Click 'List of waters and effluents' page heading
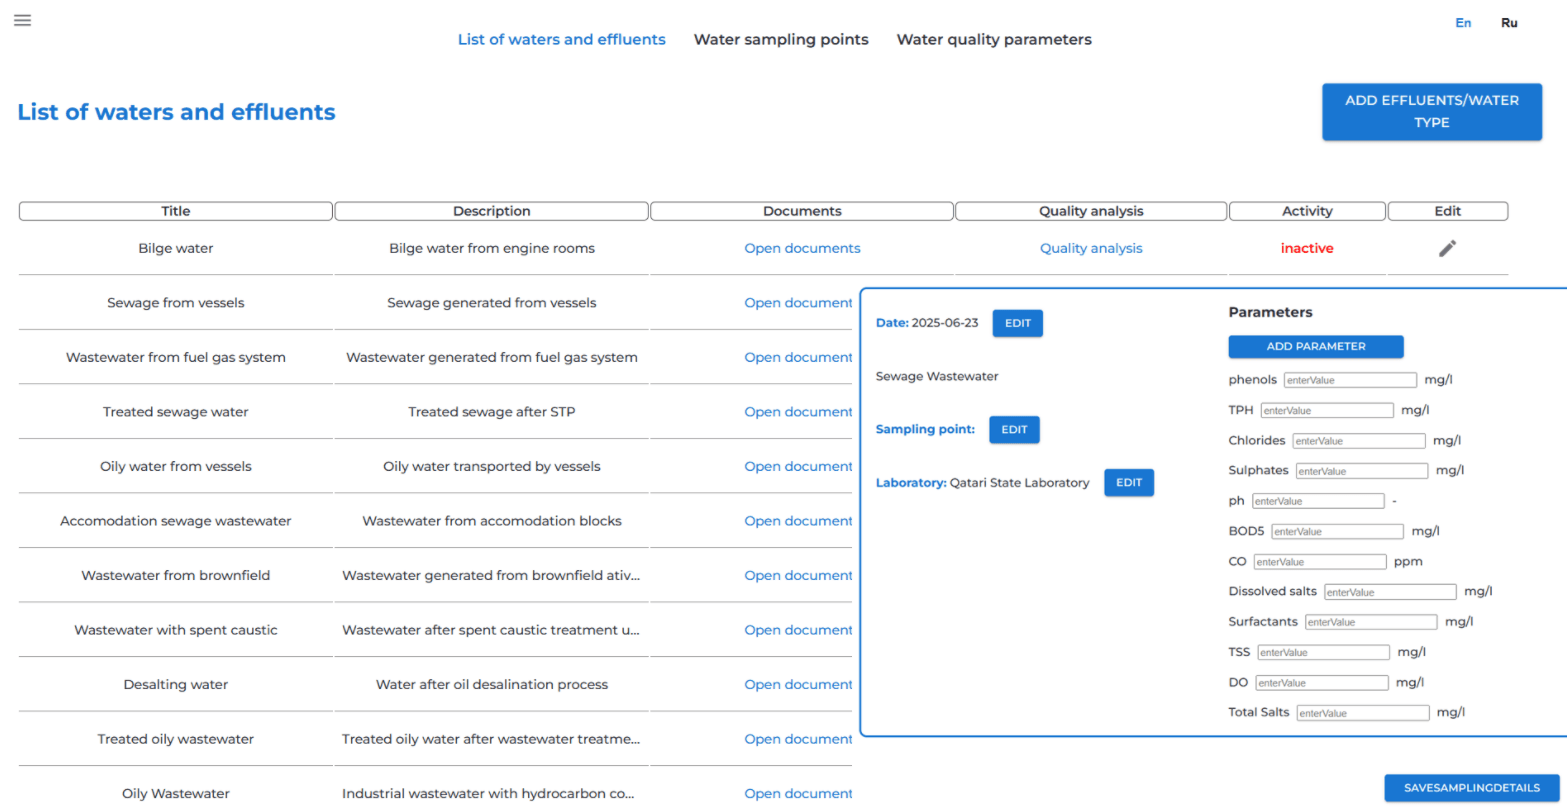The width and height of the screenshot is (1567, 812). [176, 112]
